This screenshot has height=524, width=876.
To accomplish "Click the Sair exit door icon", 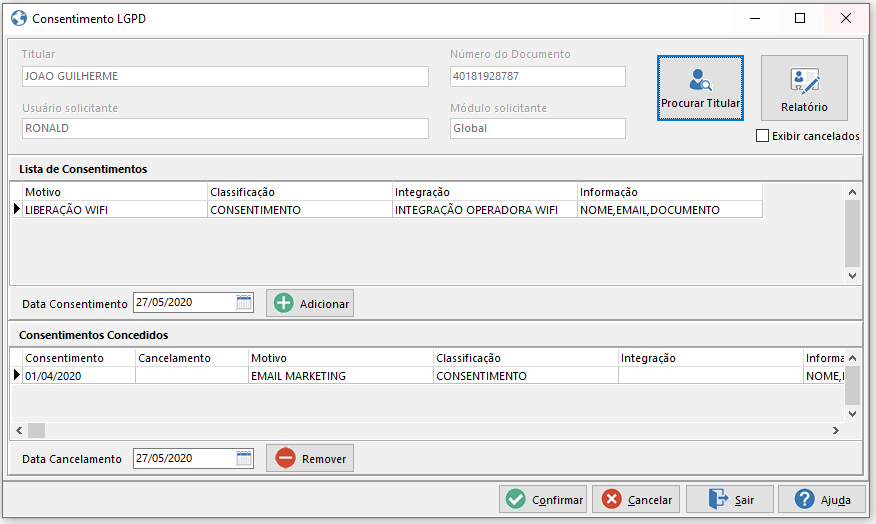I will click(719, 499).
